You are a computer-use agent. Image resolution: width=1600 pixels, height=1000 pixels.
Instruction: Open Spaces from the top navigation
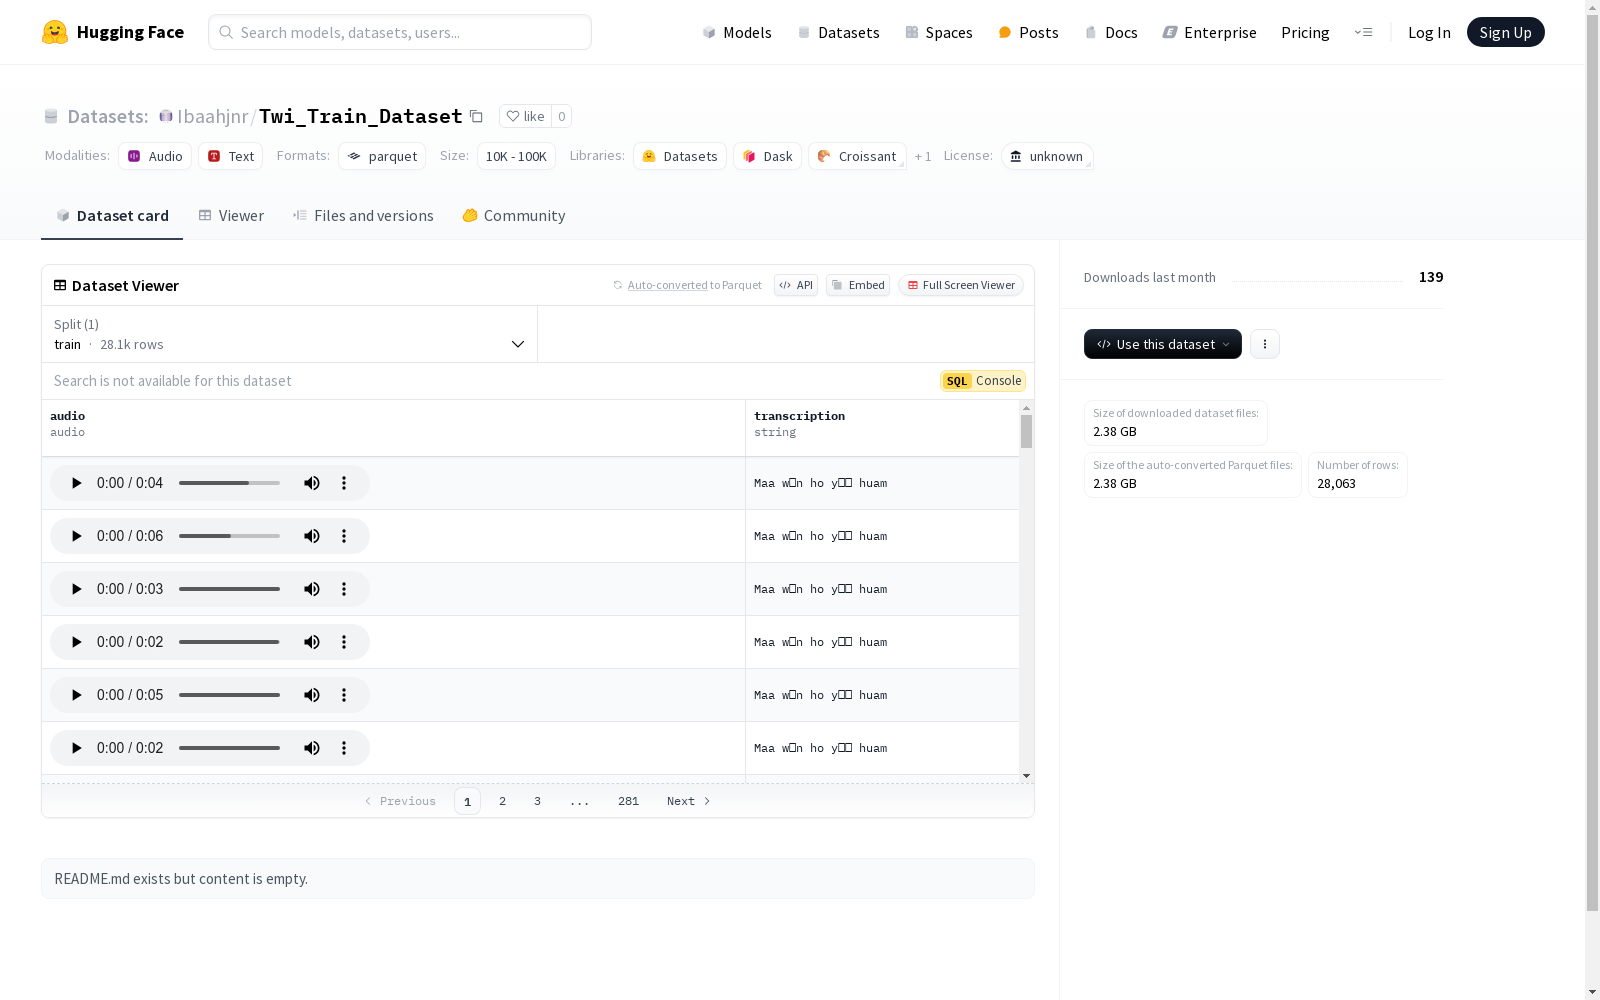(x=939, y=32)
